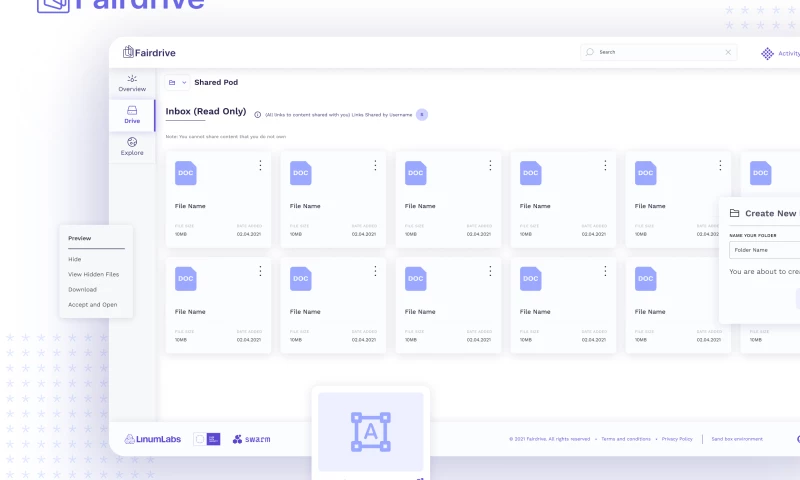Viewport: 800px width, 480px height.
Task: Open options menu of fifth card, top row
Action: click(x=720, y=165)
